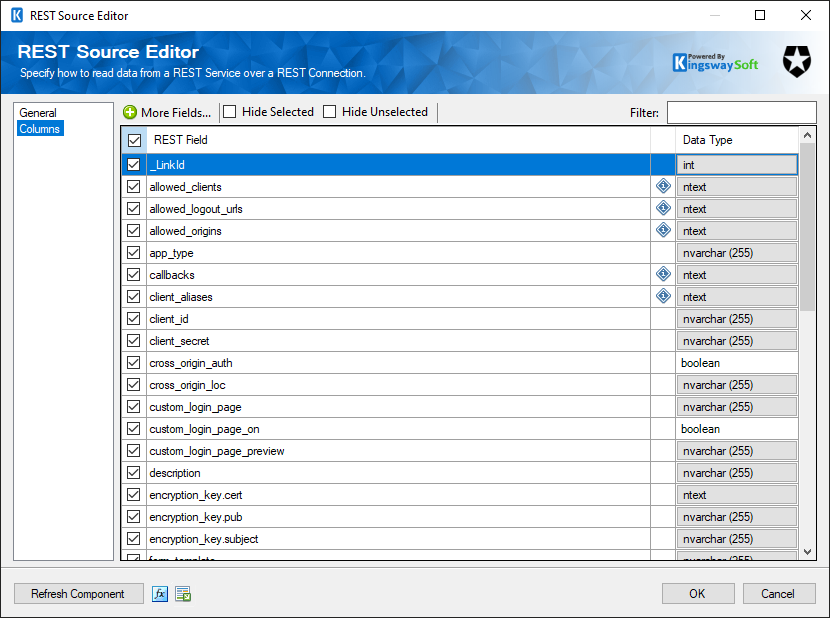Select the client_aliases field name

pos(181,297)
